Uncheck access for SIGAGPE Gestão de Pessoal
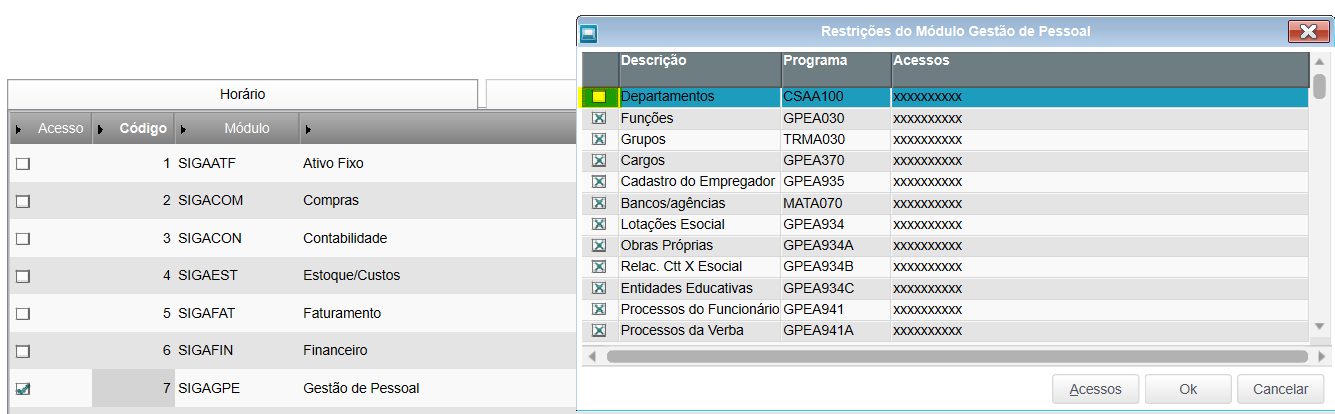The width and height of the screenshot is (1335, 414). 23,389
